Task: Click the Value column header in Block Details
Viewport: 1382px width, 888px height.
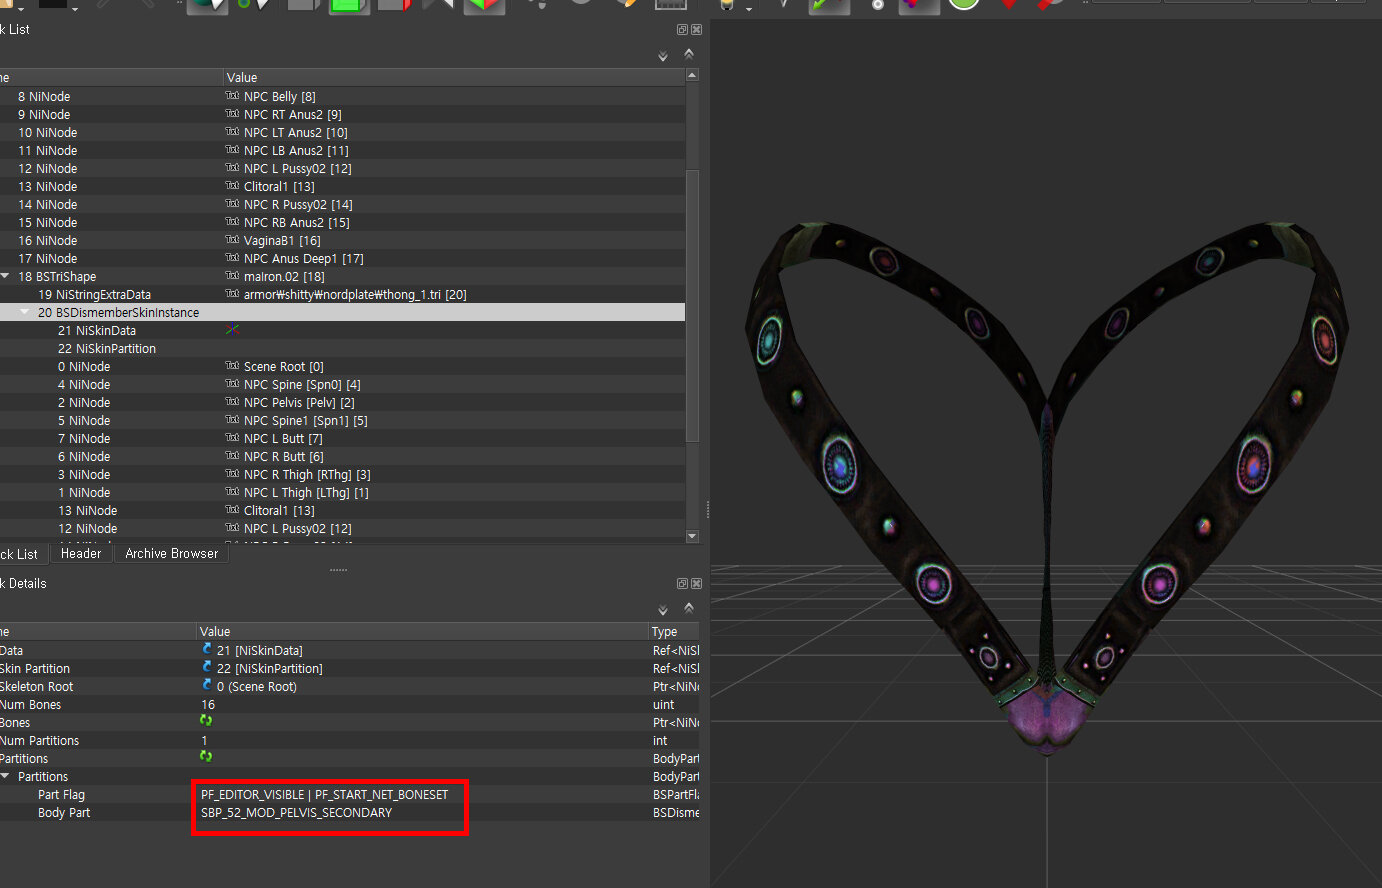Action: 422,632
